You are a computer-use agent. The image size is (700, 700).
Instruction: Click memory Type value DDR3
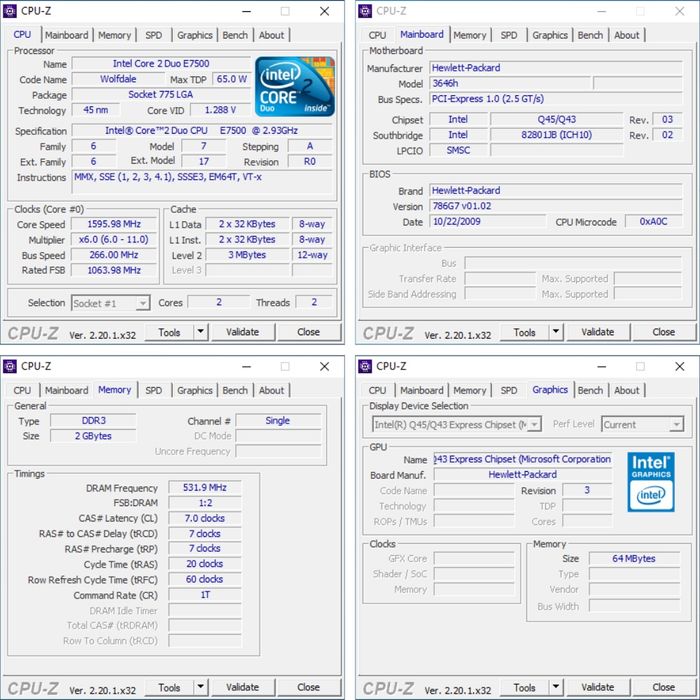[x=93, y=421]
